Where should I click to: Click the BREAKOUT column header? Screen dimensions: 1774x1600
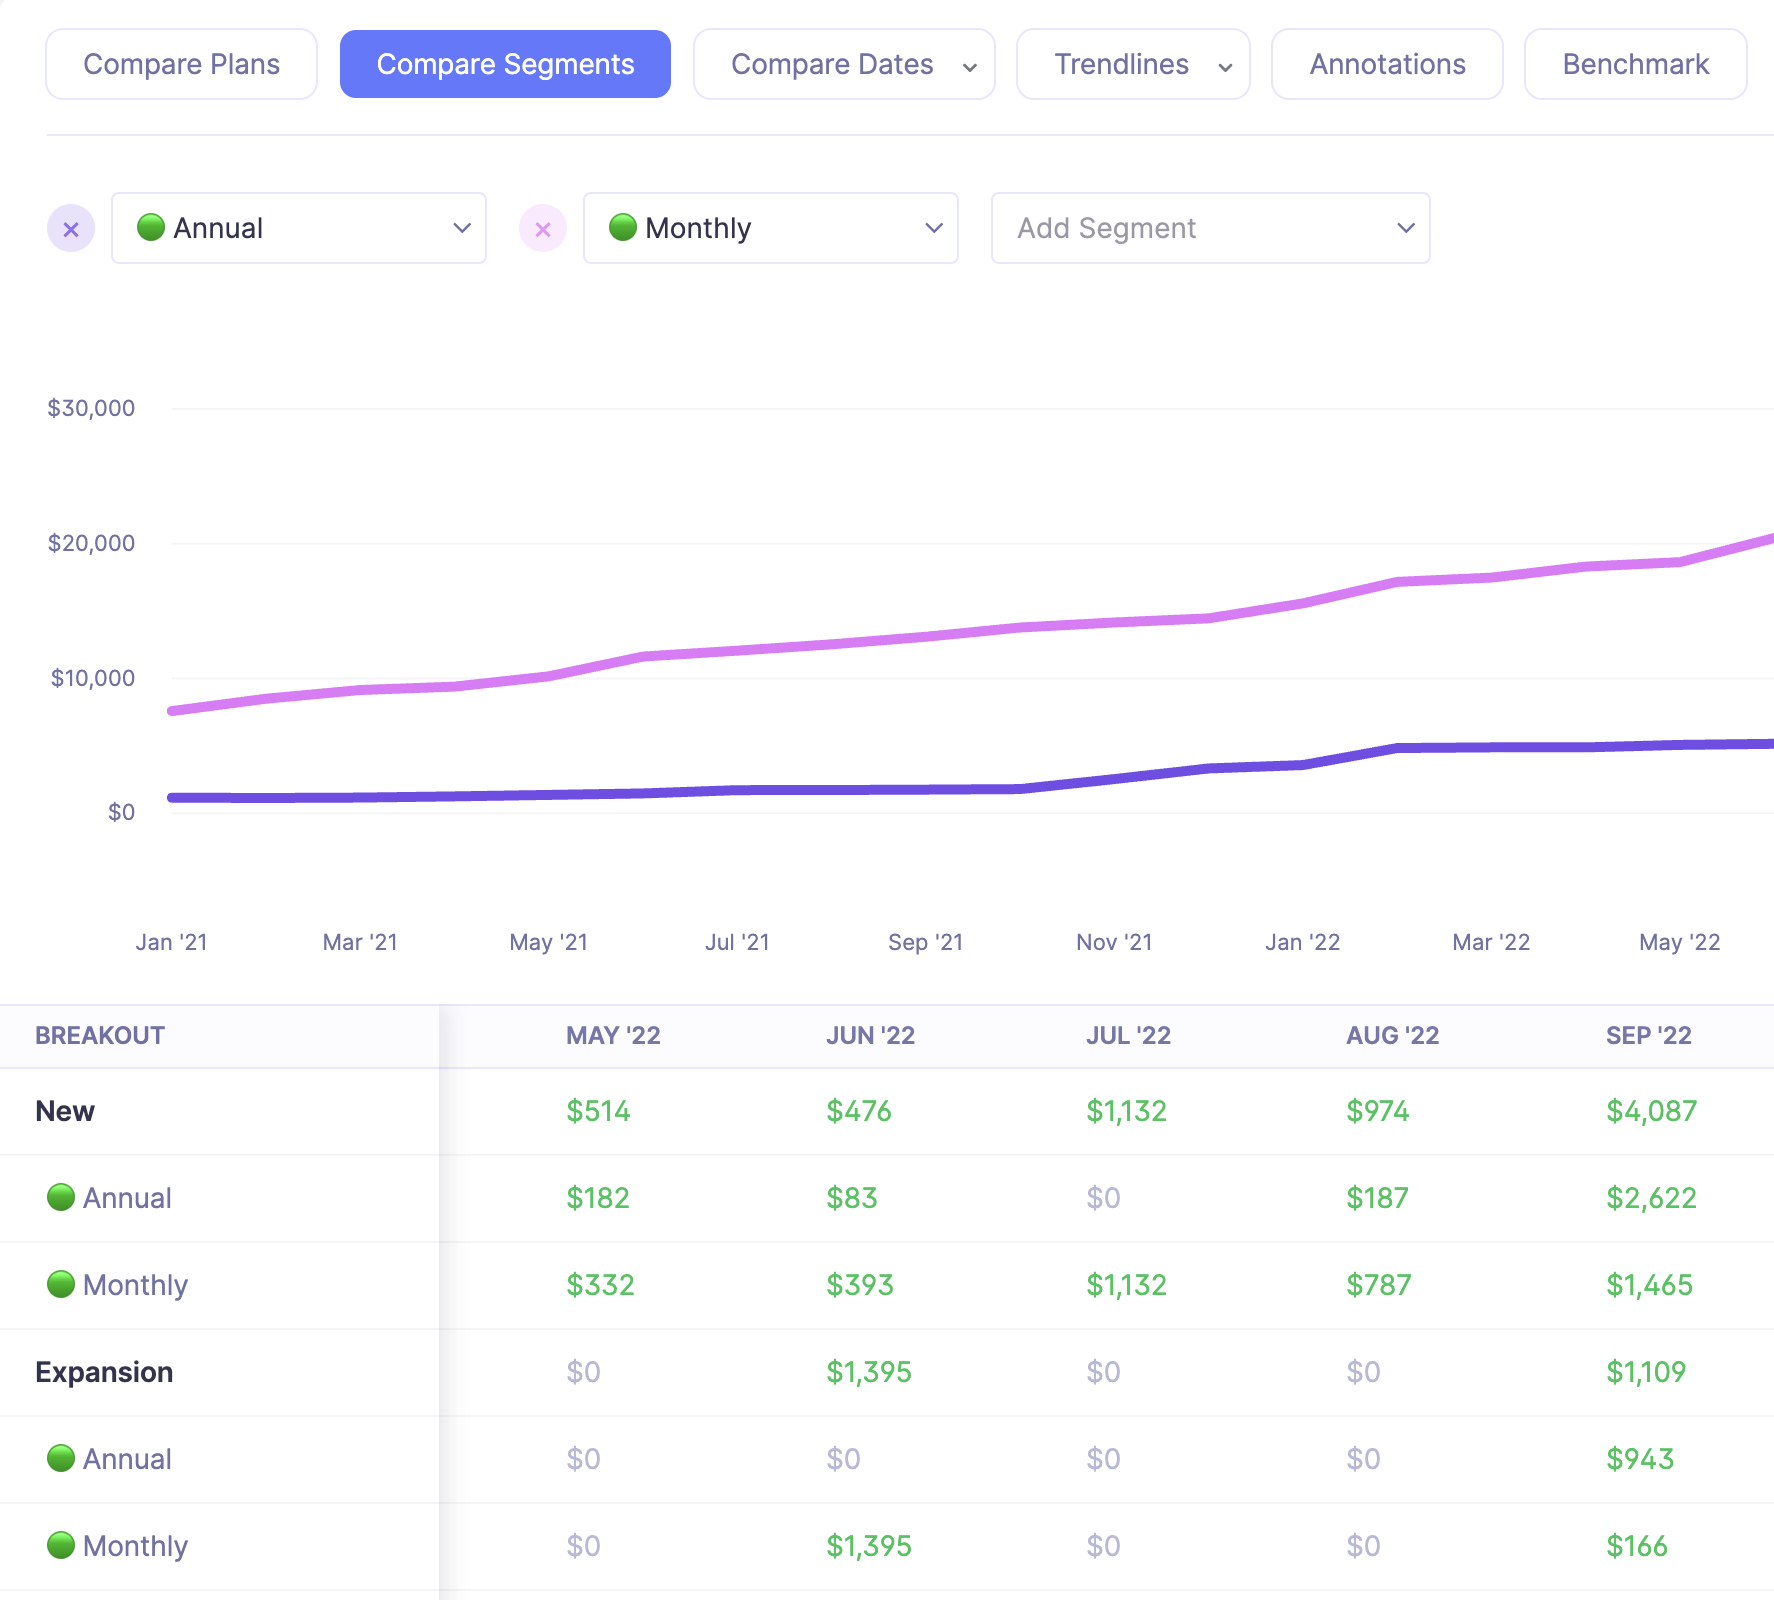tap(100, 1035)
